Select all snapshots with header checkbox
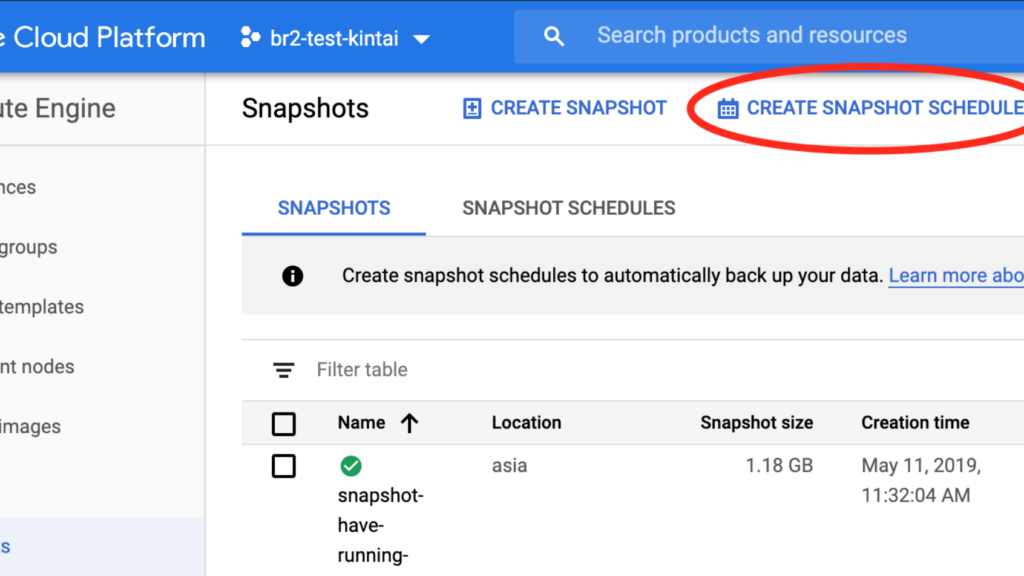The width and height of the screenshot is (1024, 576). 284,424
